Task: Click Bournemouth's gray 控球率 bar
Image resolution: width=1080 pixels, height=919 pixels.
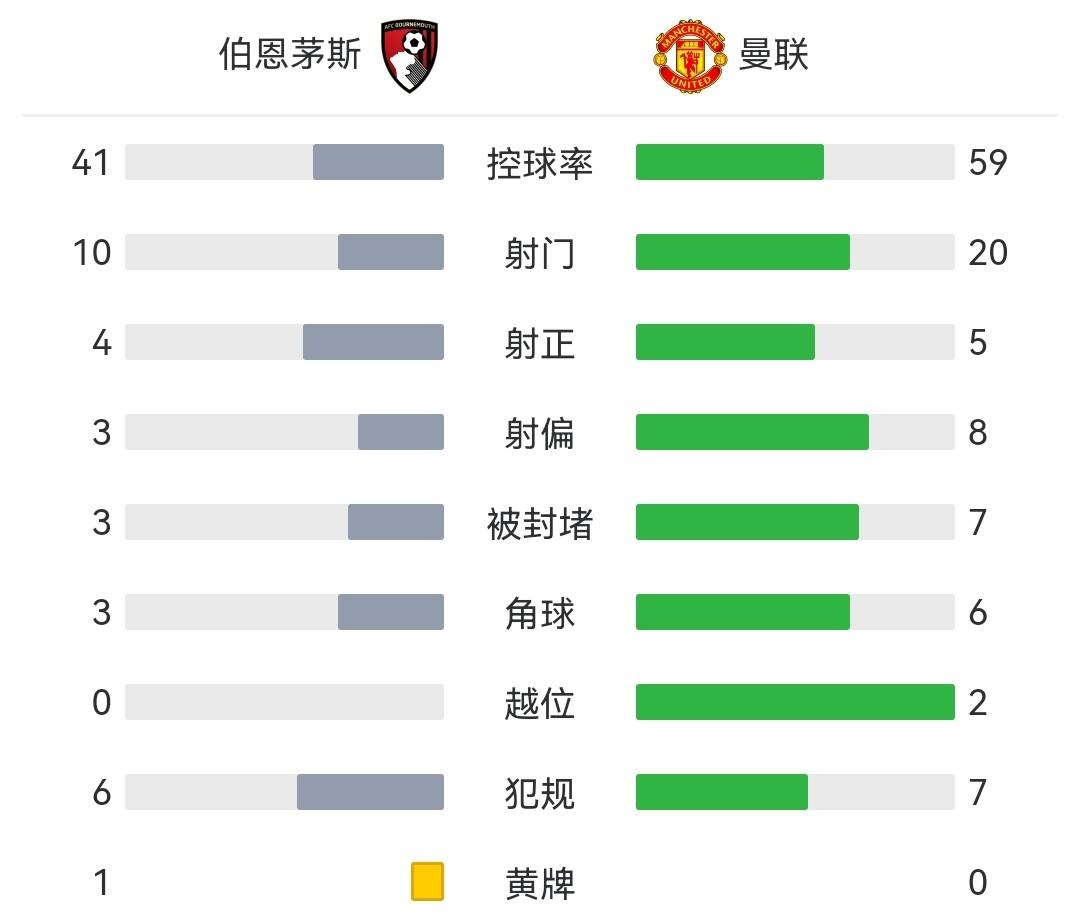Action: click(x=378, y=162)
